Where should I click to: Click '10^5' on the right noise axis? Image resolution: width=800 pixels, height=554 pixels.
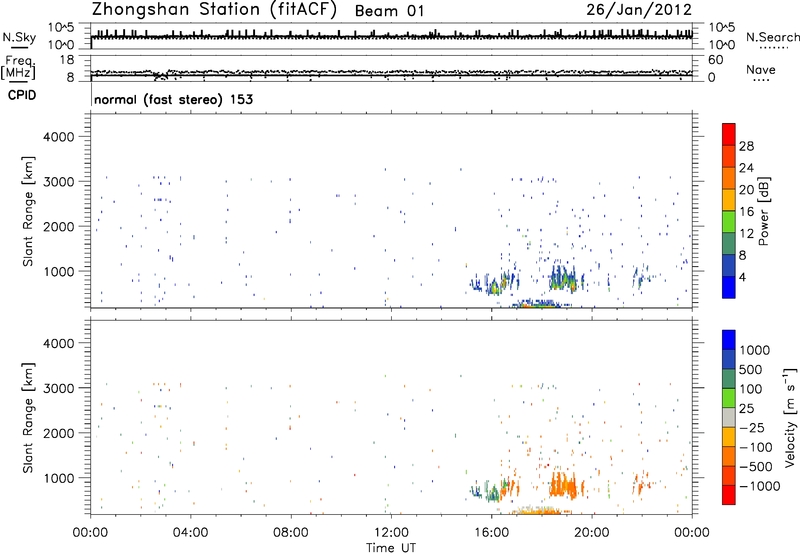(722, 28)
